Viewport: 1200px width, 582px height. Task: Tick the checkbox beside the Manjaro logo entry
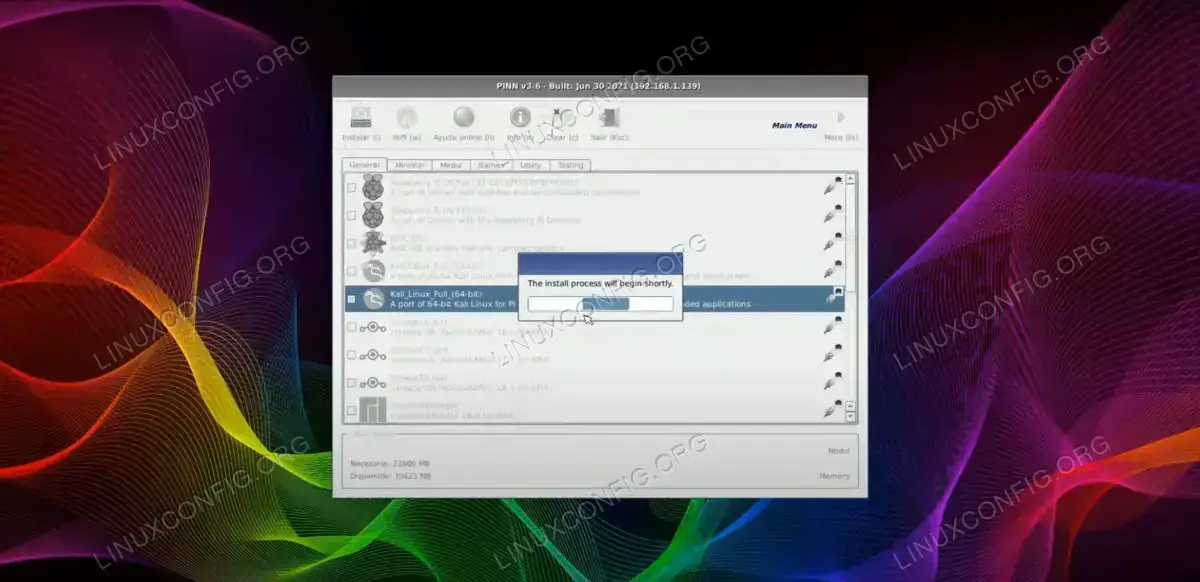[x=351, y=410]
